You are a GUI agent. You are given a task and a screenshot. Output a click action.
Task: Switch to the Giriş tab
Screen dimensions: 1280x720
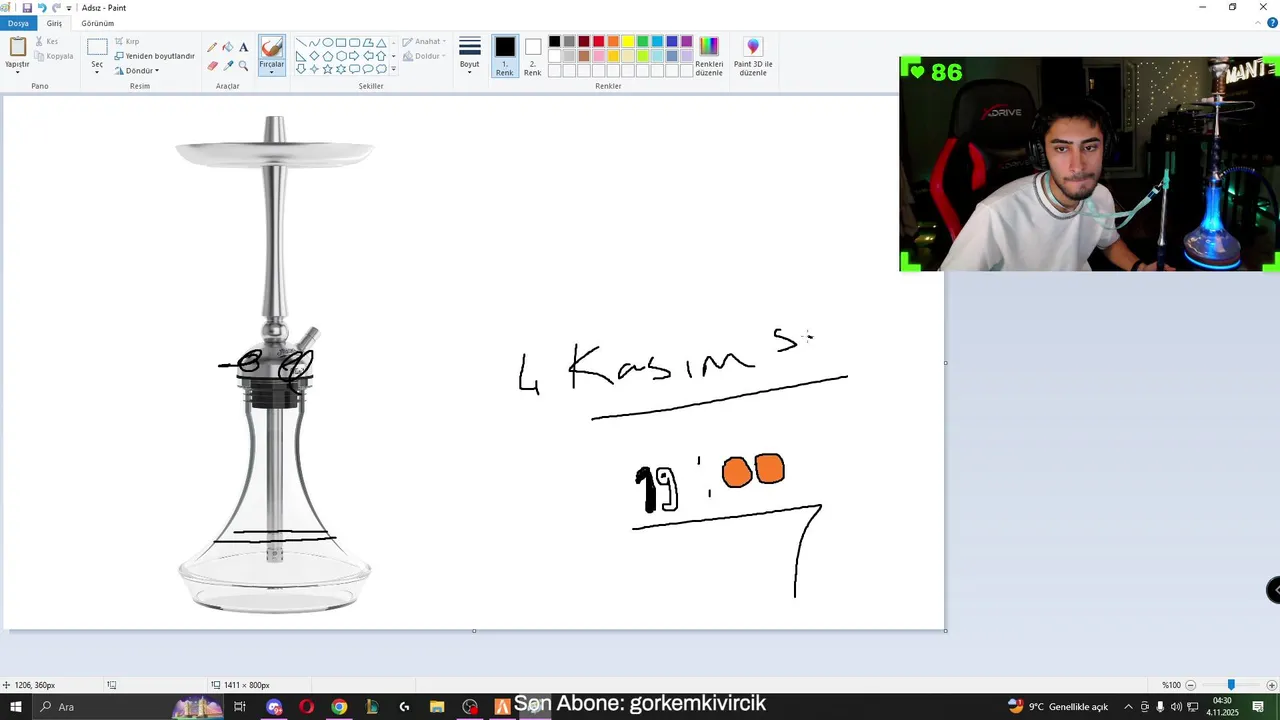point(54,23)
